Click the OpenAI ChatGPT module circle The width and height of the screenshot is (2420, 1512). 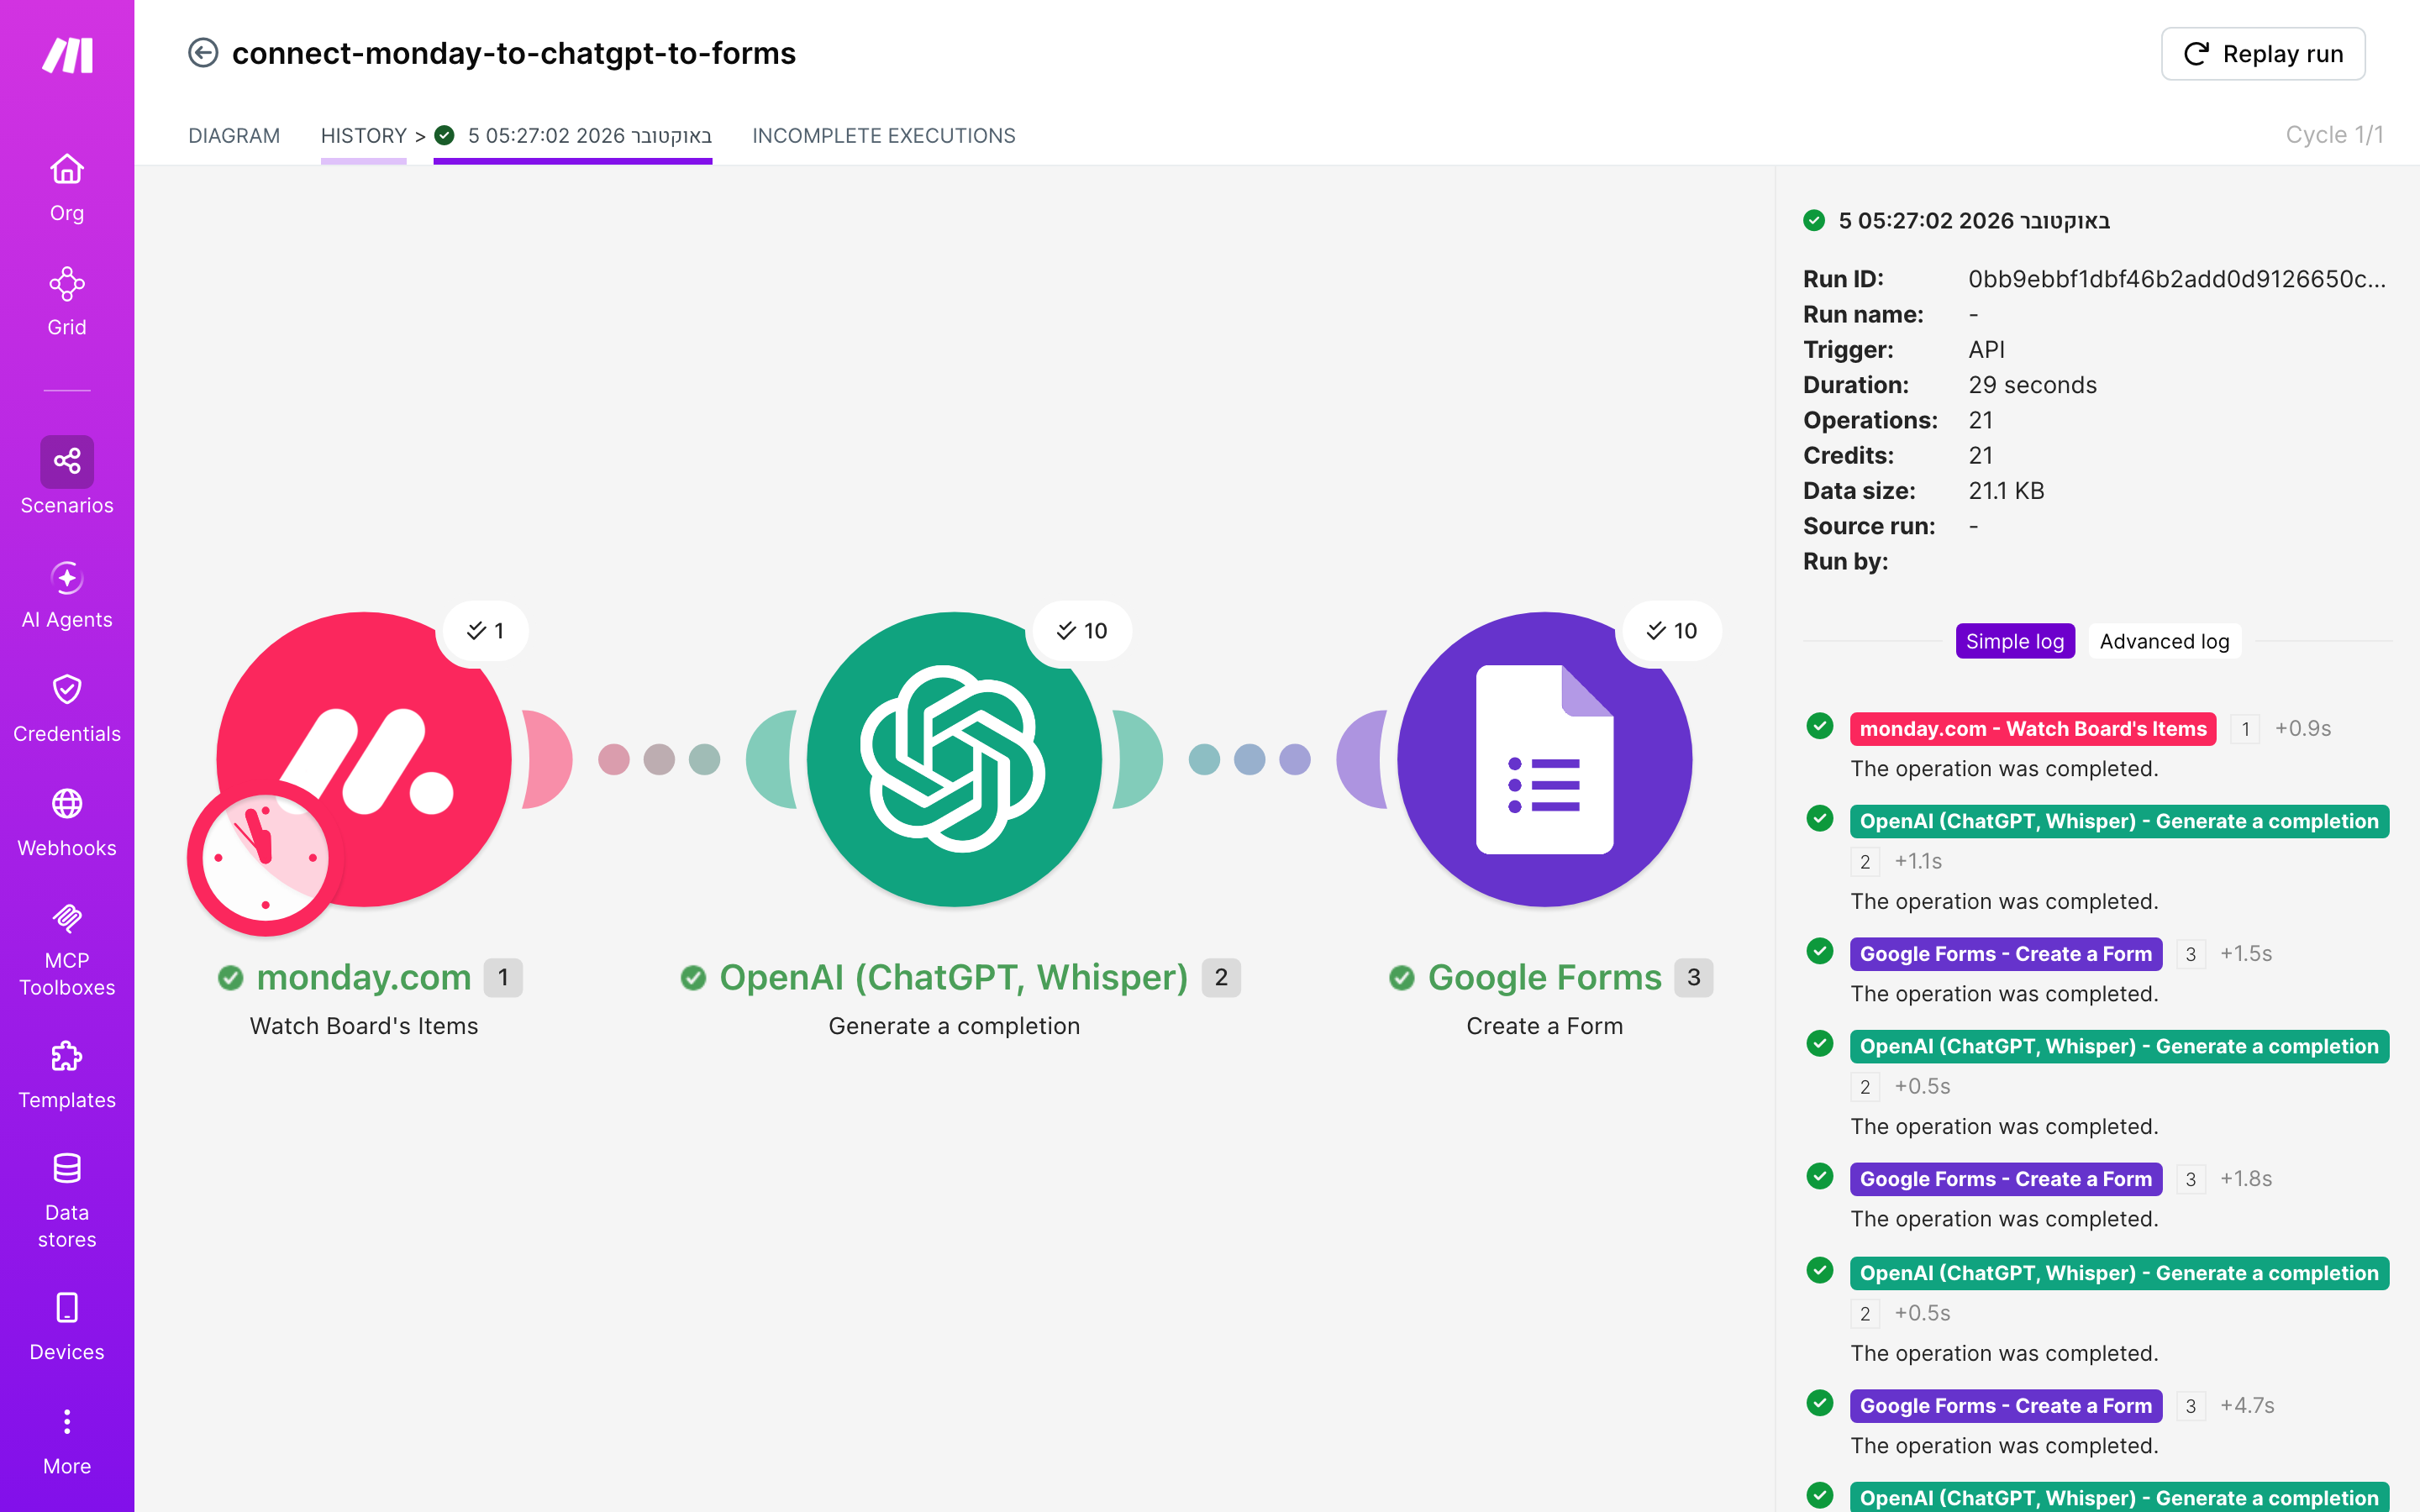click(954, 759)
